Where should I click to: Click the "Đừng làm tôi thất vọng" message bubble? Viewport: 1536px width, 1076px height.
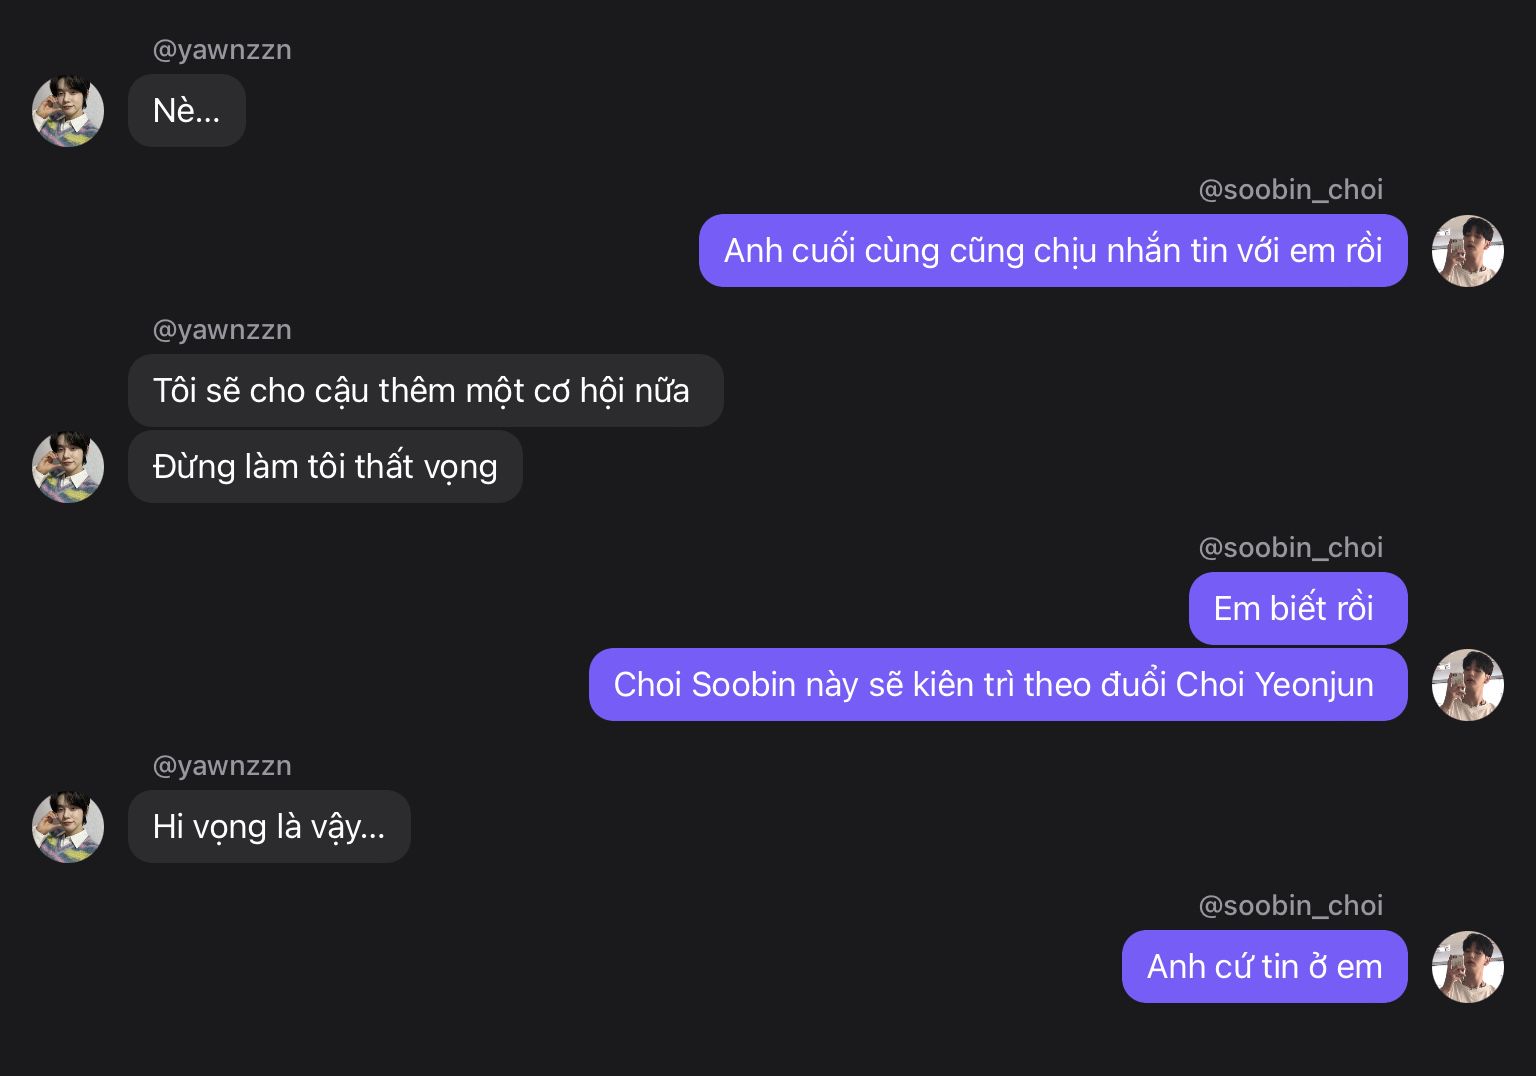pyautogui.click(x=325, y=467)
